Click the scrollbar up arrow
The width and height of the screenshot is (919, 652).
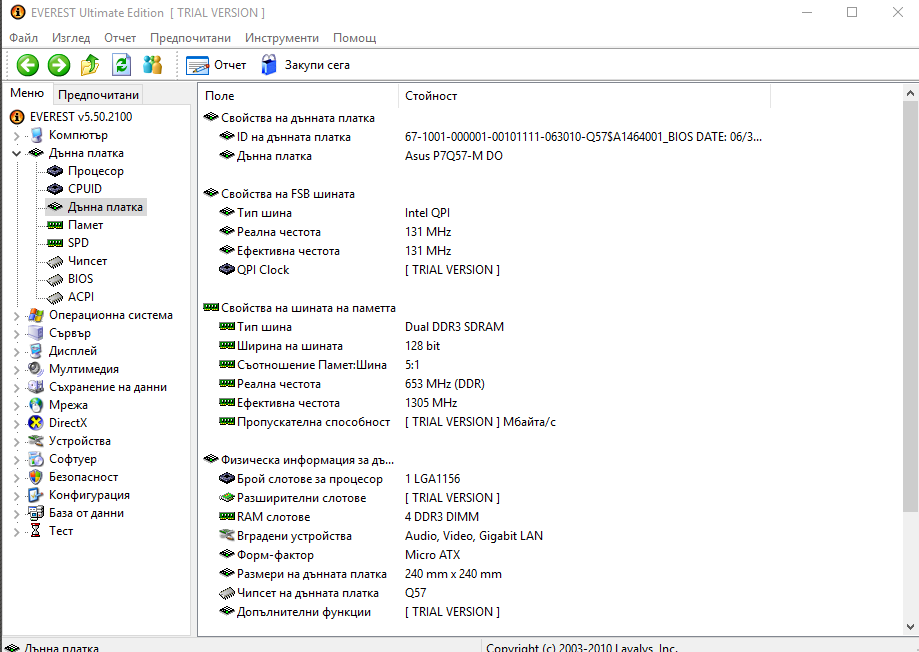pyautogui.click(x=910, y=93)
